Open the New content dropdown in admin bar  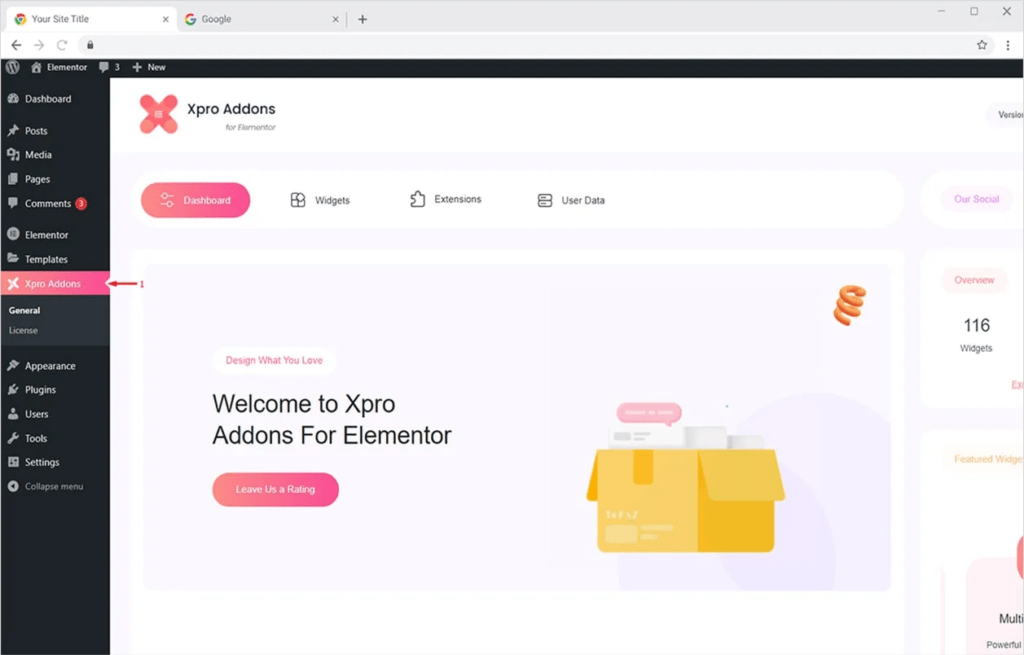[x=149, y=67]
